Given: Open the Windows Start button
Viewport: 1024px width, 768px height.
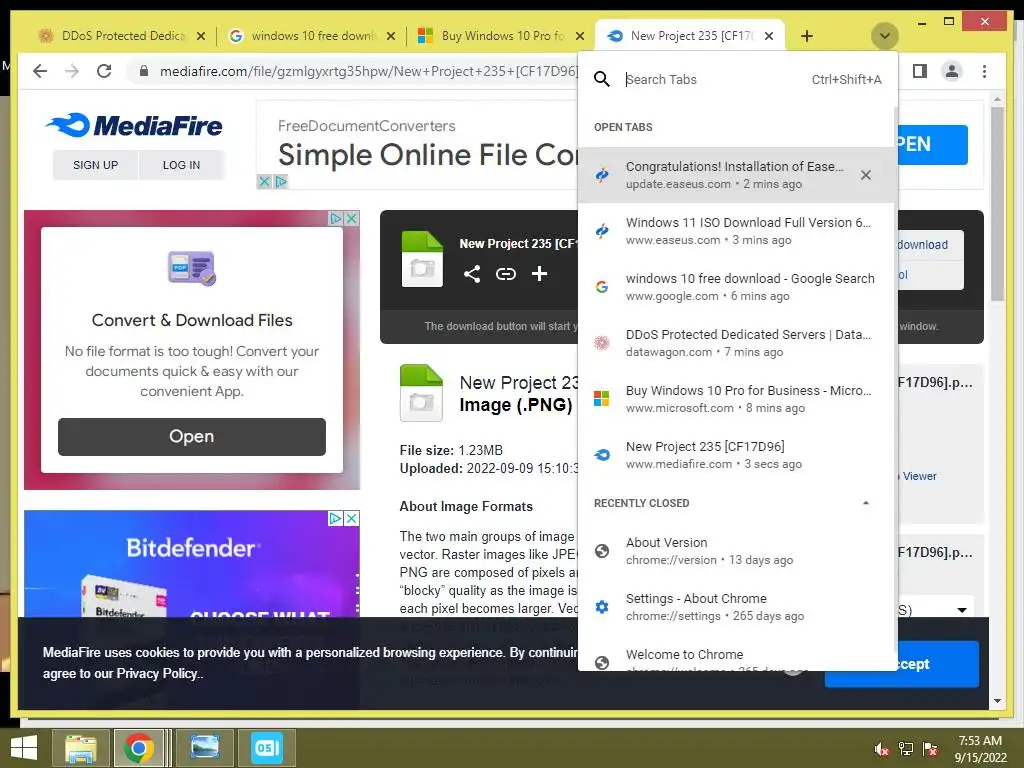Looking at the screenshot, I should tap(24, 748).
